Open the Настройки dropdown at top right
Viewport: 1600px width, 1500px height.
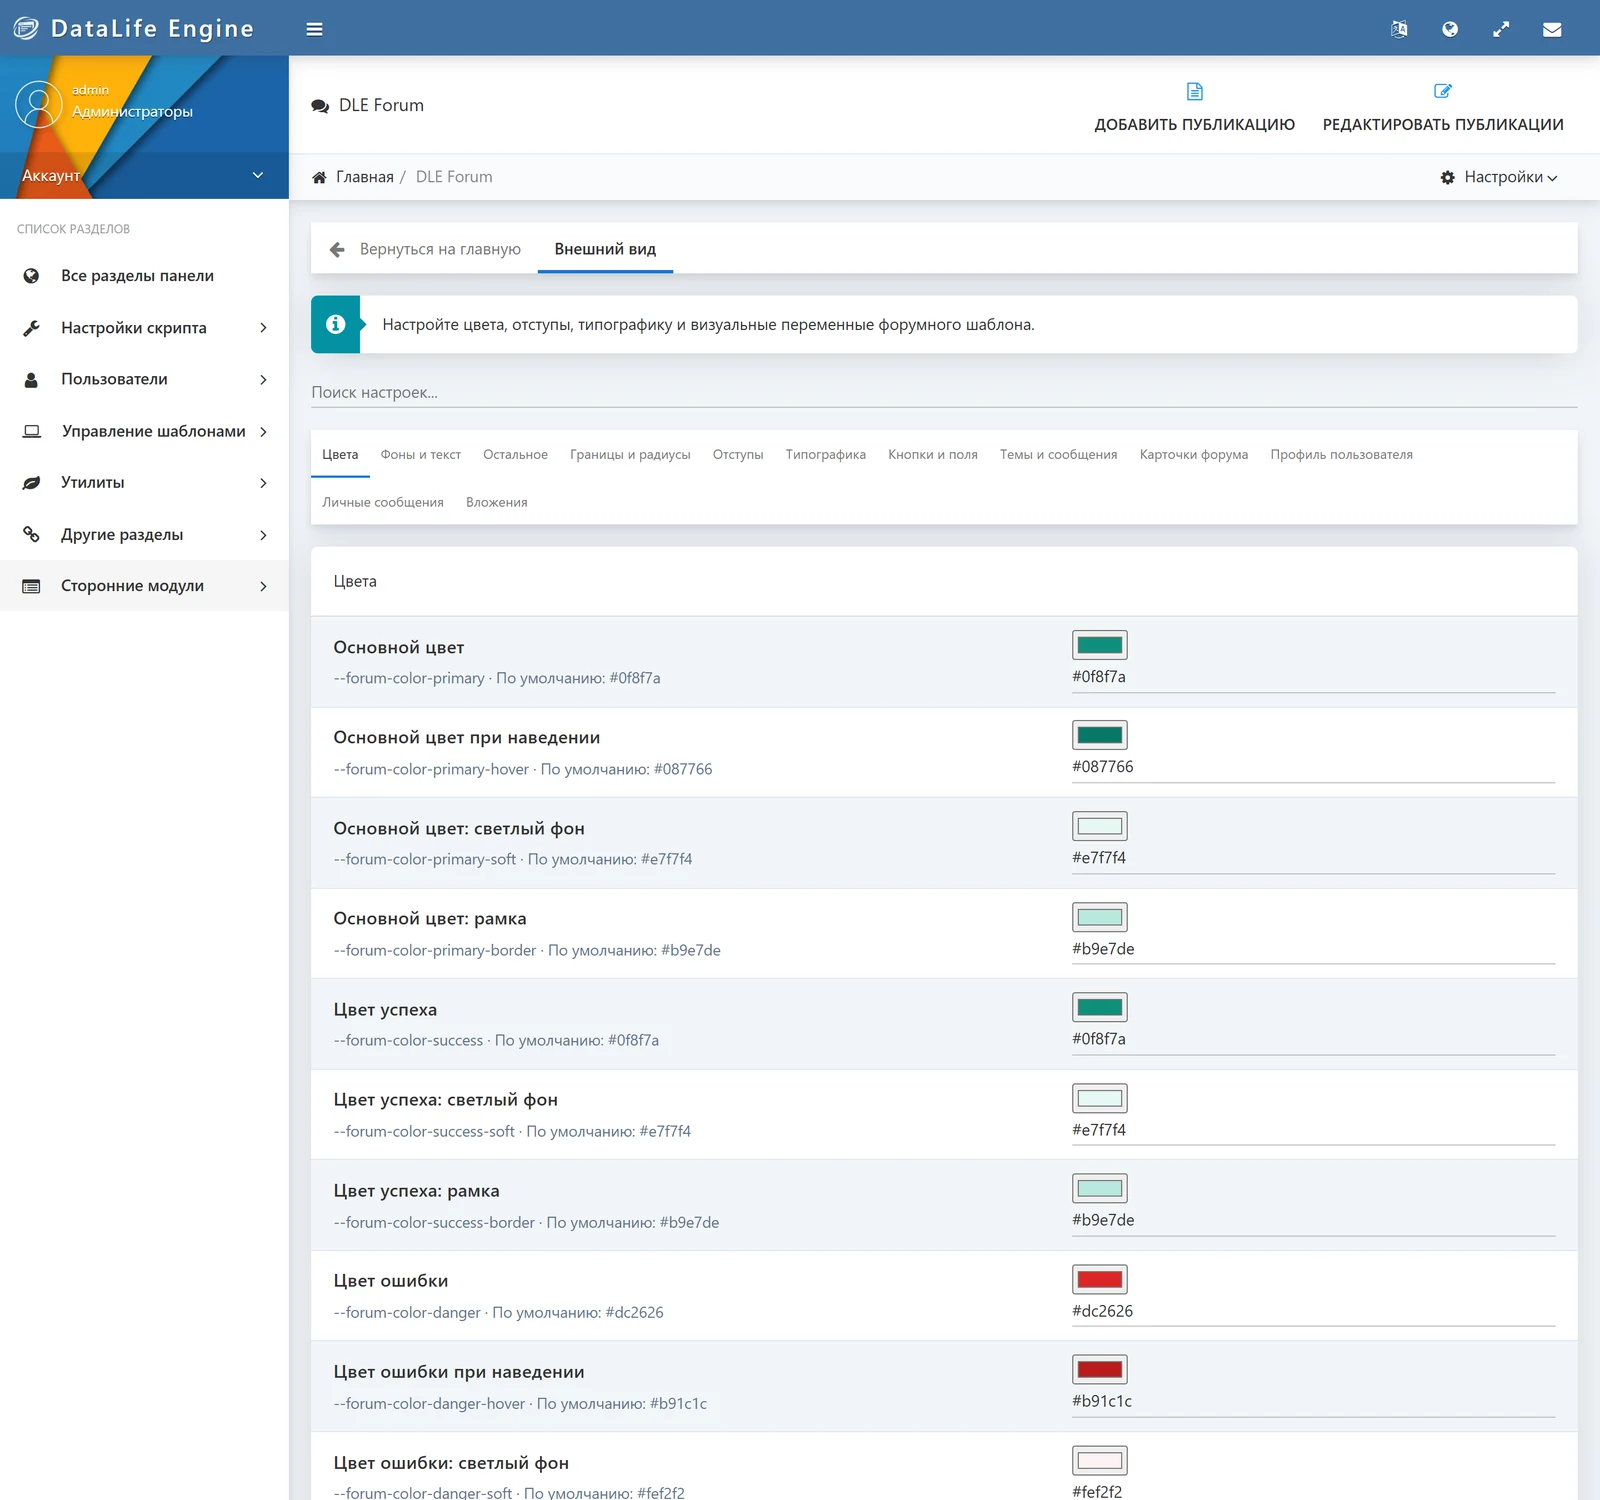tap(1499, 177)
